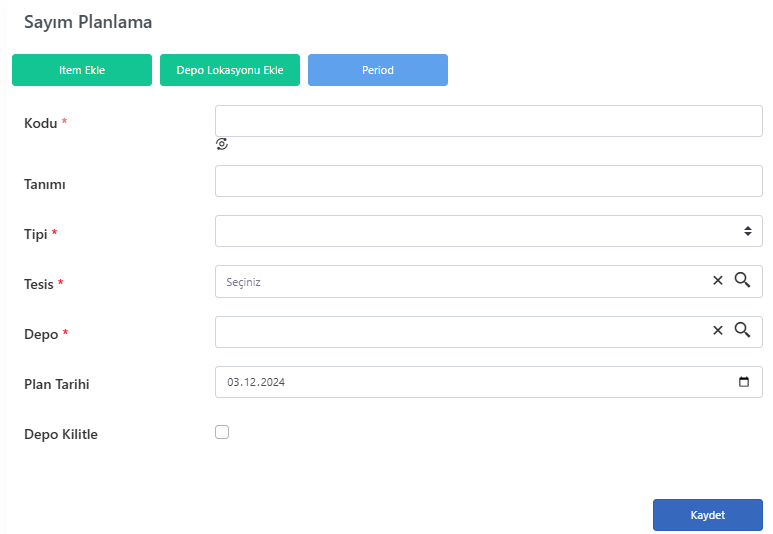The width and height of the screenshot is (773, 534).
Task: Focus the Tanımı input field
Action: coord(489,181)
